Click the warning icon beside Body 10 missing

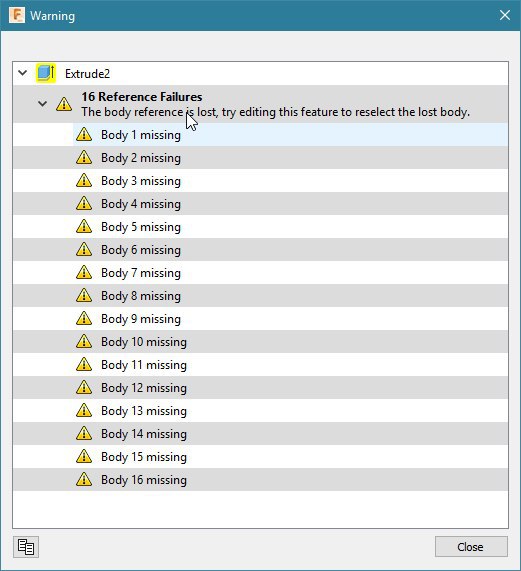(x=84, y=341)
